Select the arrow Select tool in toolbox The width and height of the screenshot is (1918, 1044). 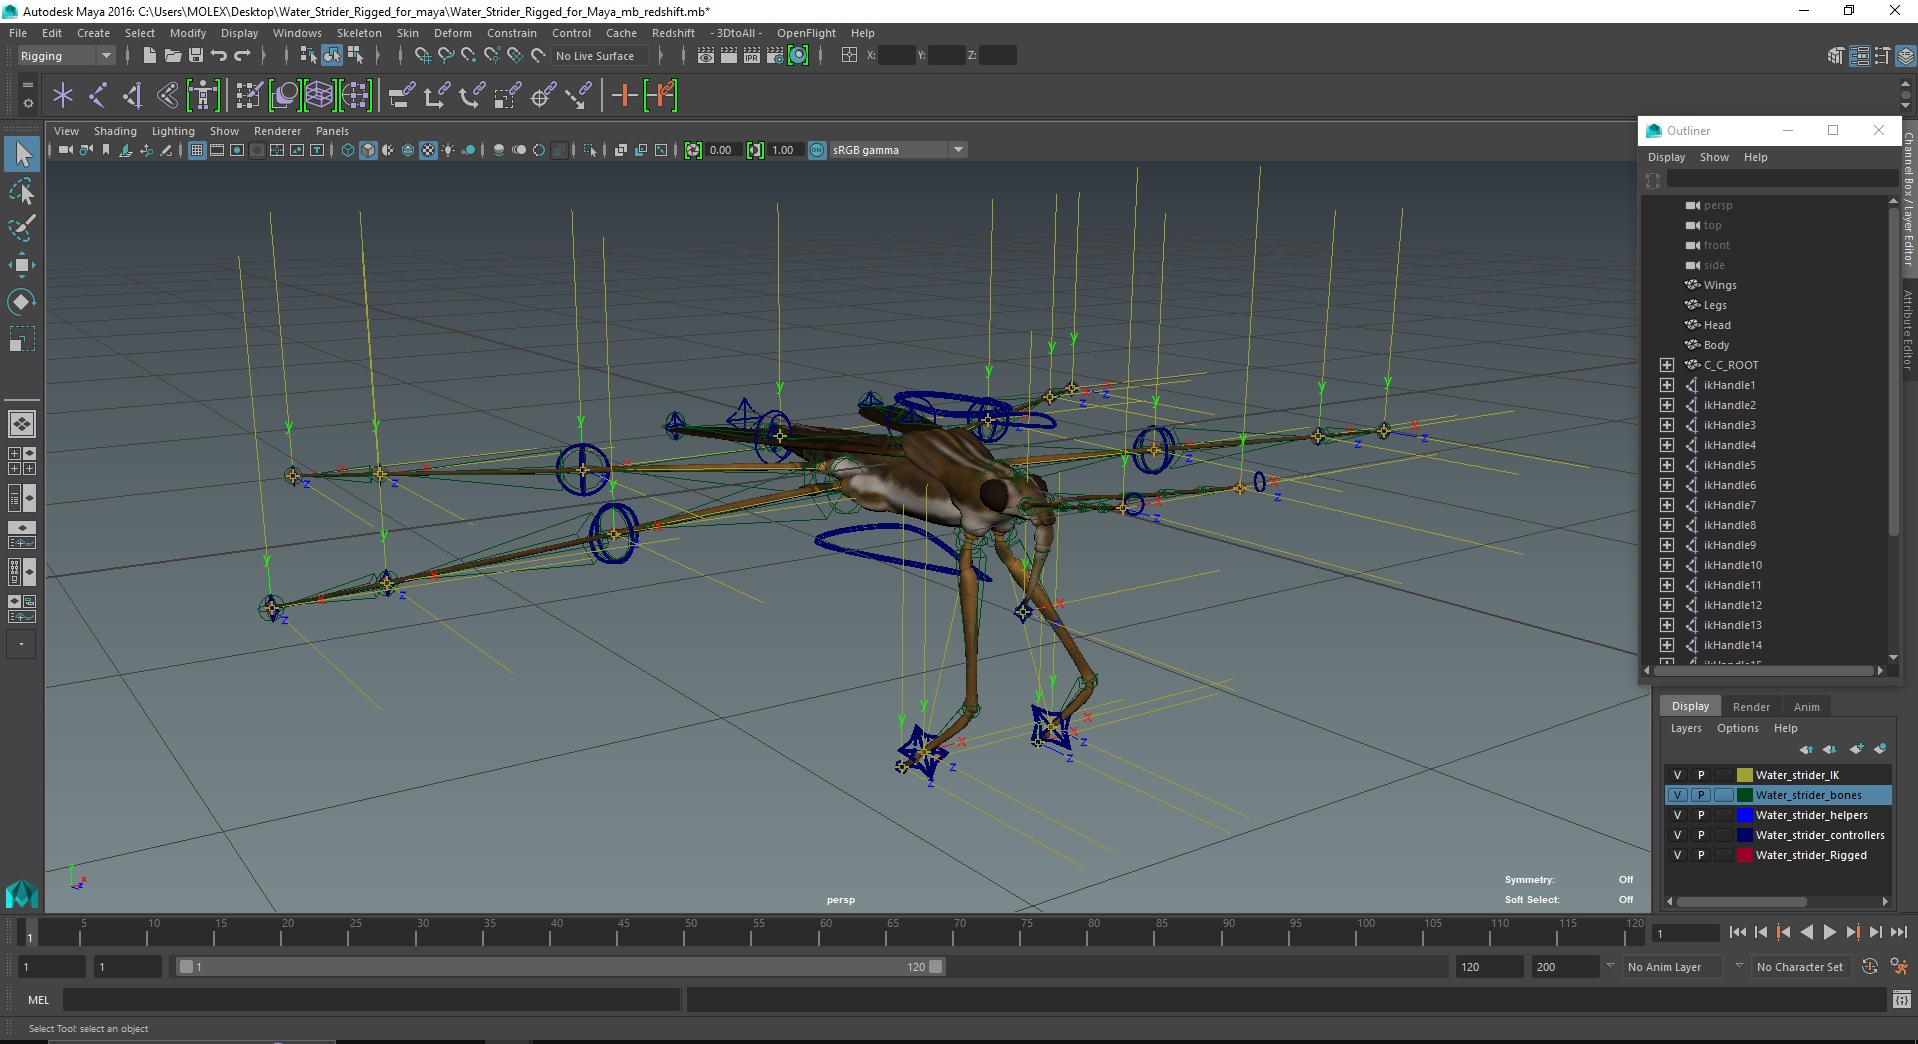[x=22, y=154]
